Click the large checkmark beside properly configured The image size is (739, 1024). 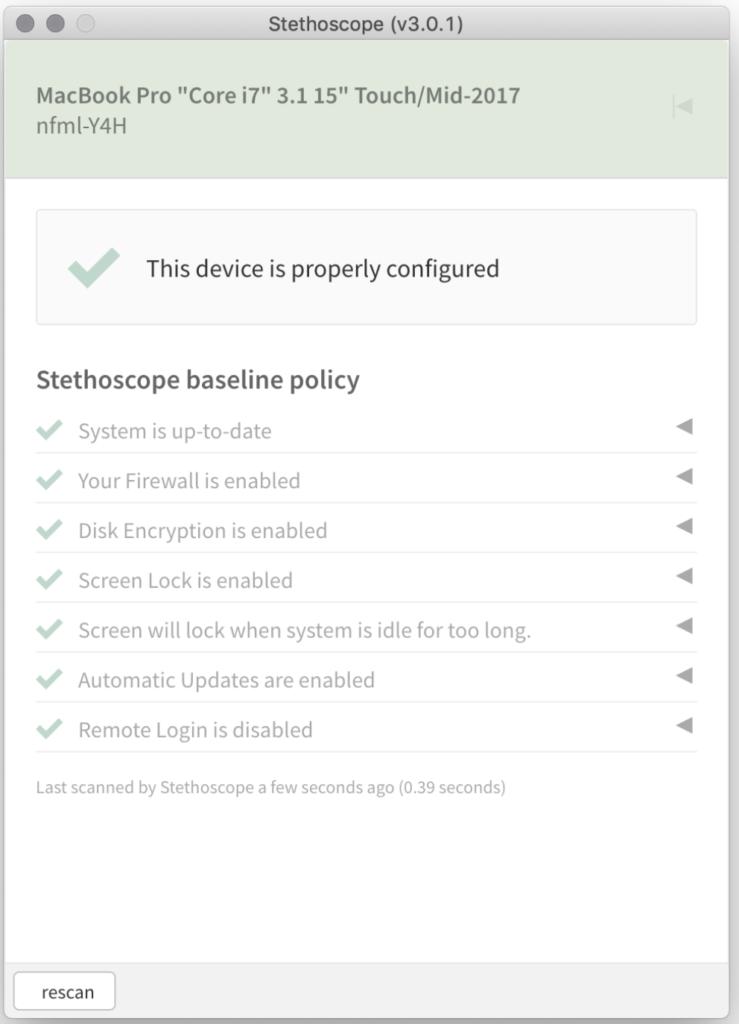[94, 268]
